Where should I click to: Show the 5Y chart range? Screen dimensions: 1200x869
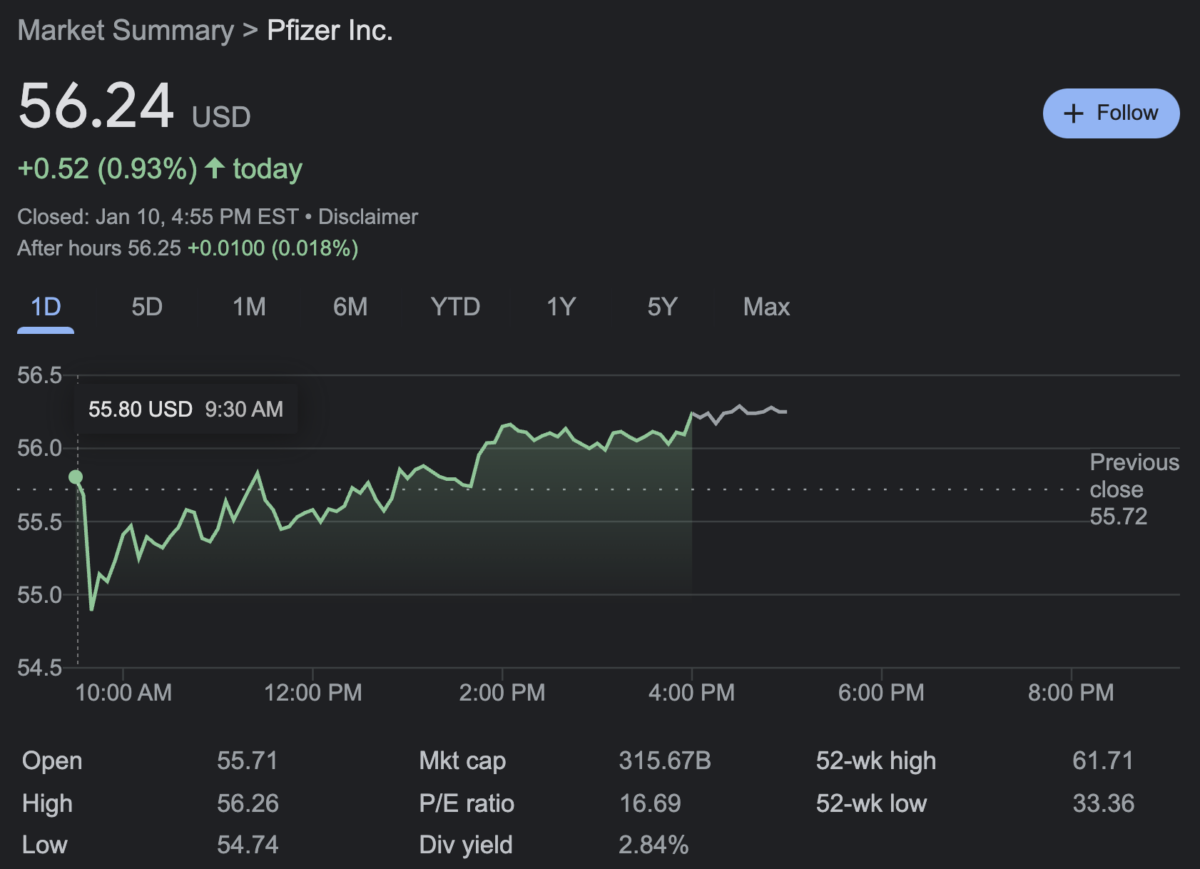(x=662, y=307)
